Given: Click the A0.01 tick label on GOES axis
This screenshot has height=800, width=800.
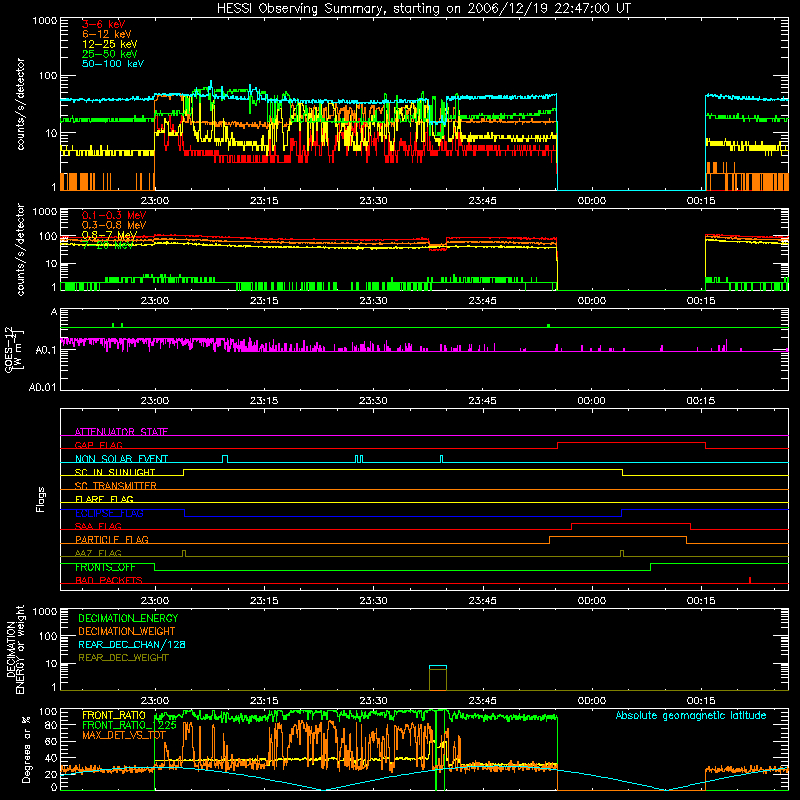Looking at the screenshot, I should coord(43,387).
